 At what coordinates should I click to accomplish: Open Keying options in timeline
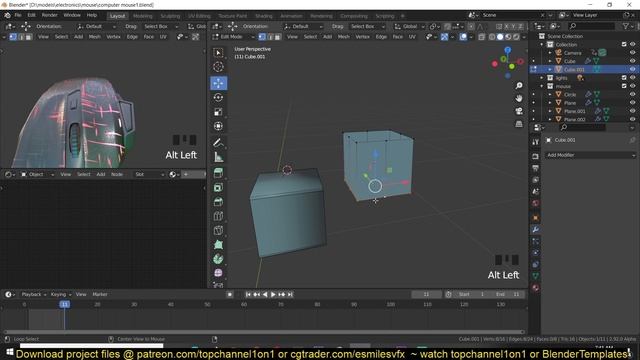coord(60,294)
